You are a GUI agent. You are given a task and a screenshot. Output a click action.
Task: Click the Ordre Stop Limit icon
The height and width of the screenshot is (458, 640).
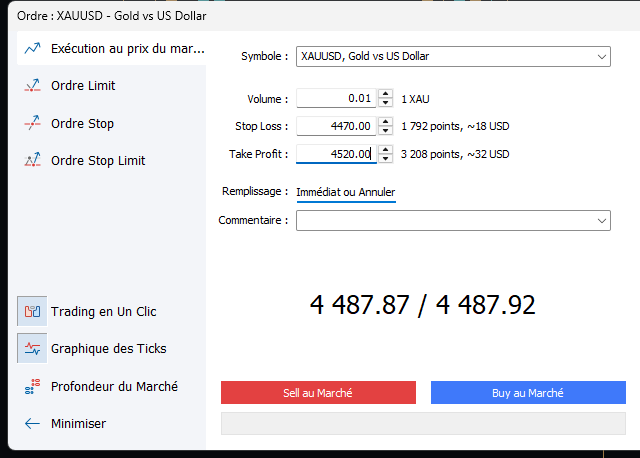(x=32, y=160)
